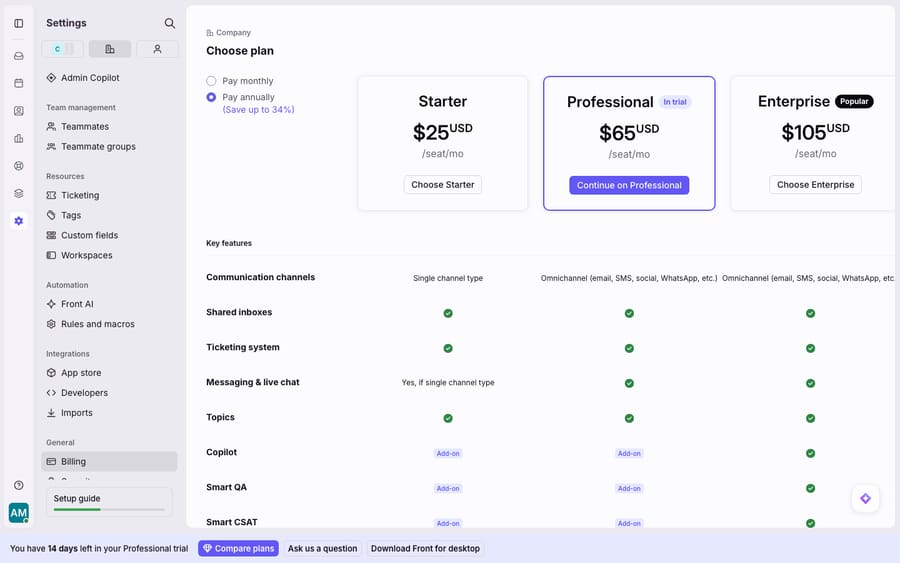900x563 pixels.
Task: Click "Key features" heading
Action: (x=229, y=243)
